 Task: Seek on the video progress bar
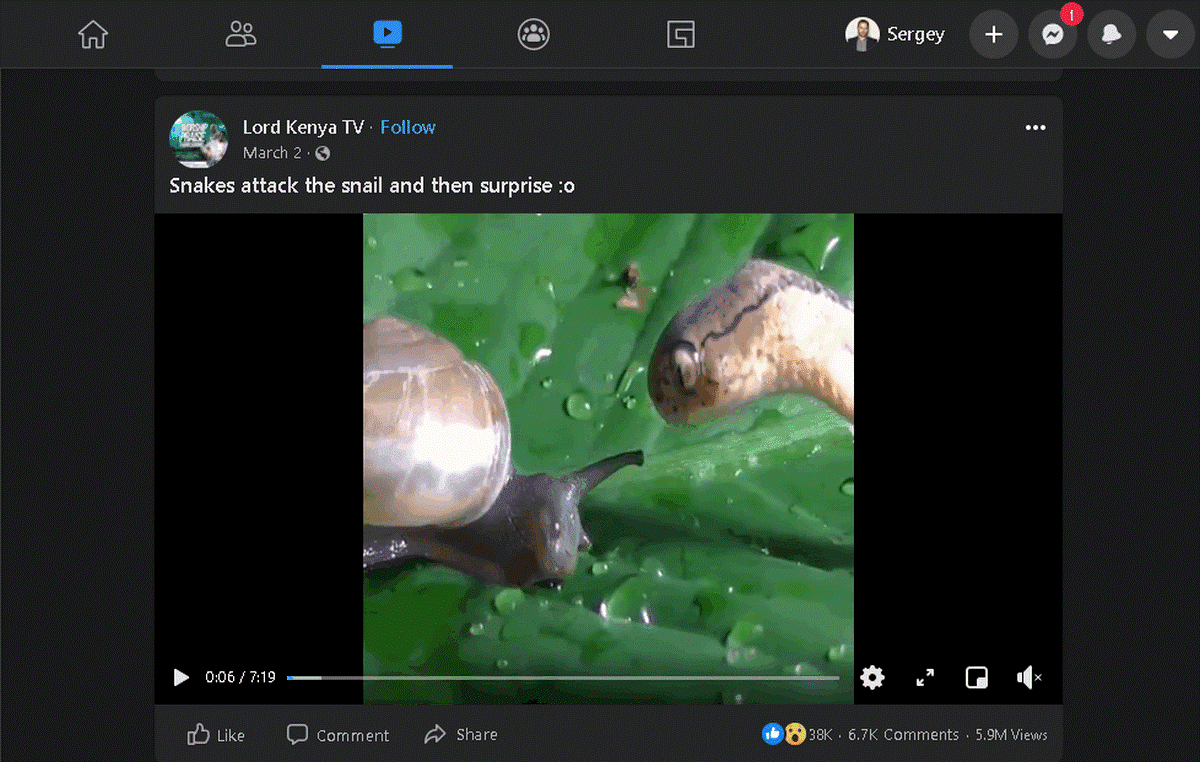click(563, 678)
